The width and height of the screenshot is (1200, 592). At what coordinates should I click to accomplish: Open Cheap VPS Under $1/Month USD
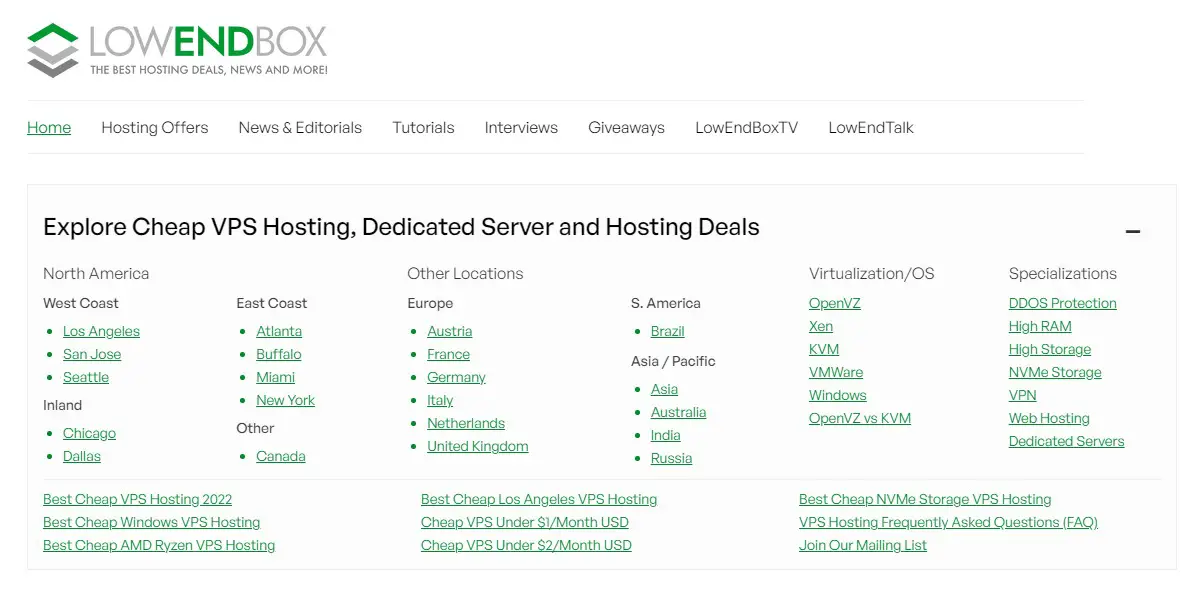pos(525,522)
